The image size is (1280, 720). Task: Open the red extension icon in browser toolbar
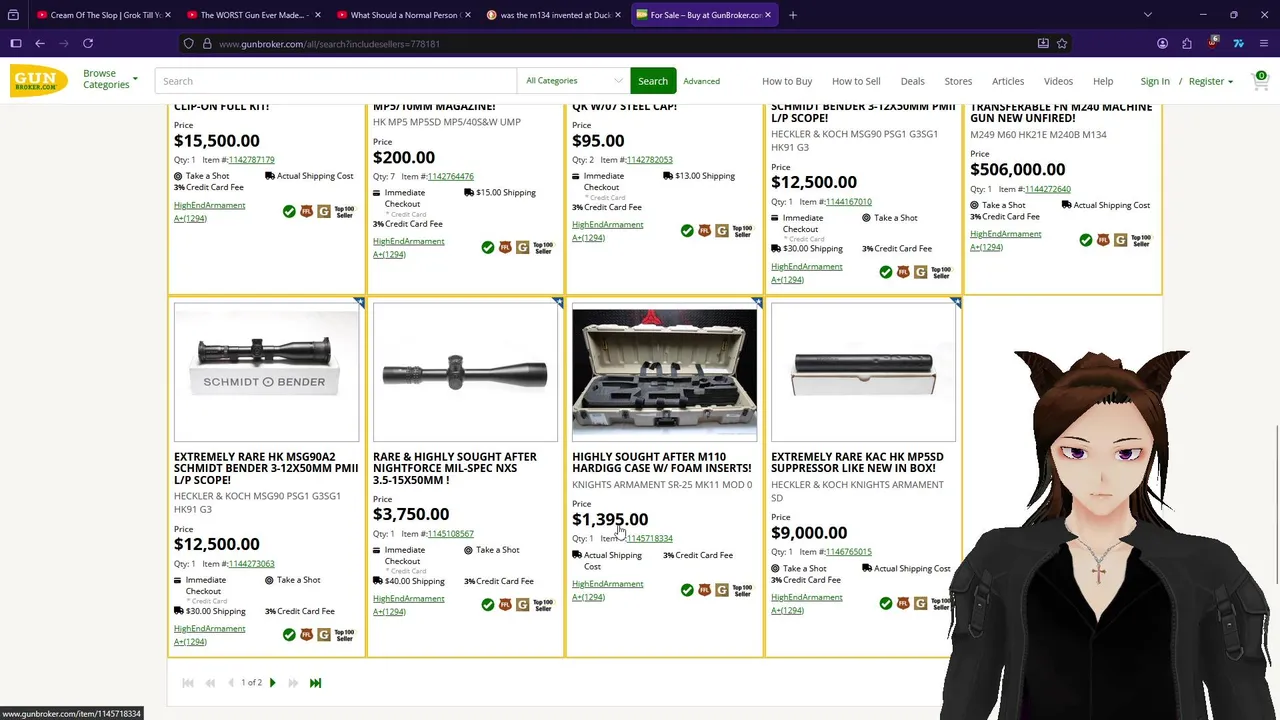point(1213,42)
